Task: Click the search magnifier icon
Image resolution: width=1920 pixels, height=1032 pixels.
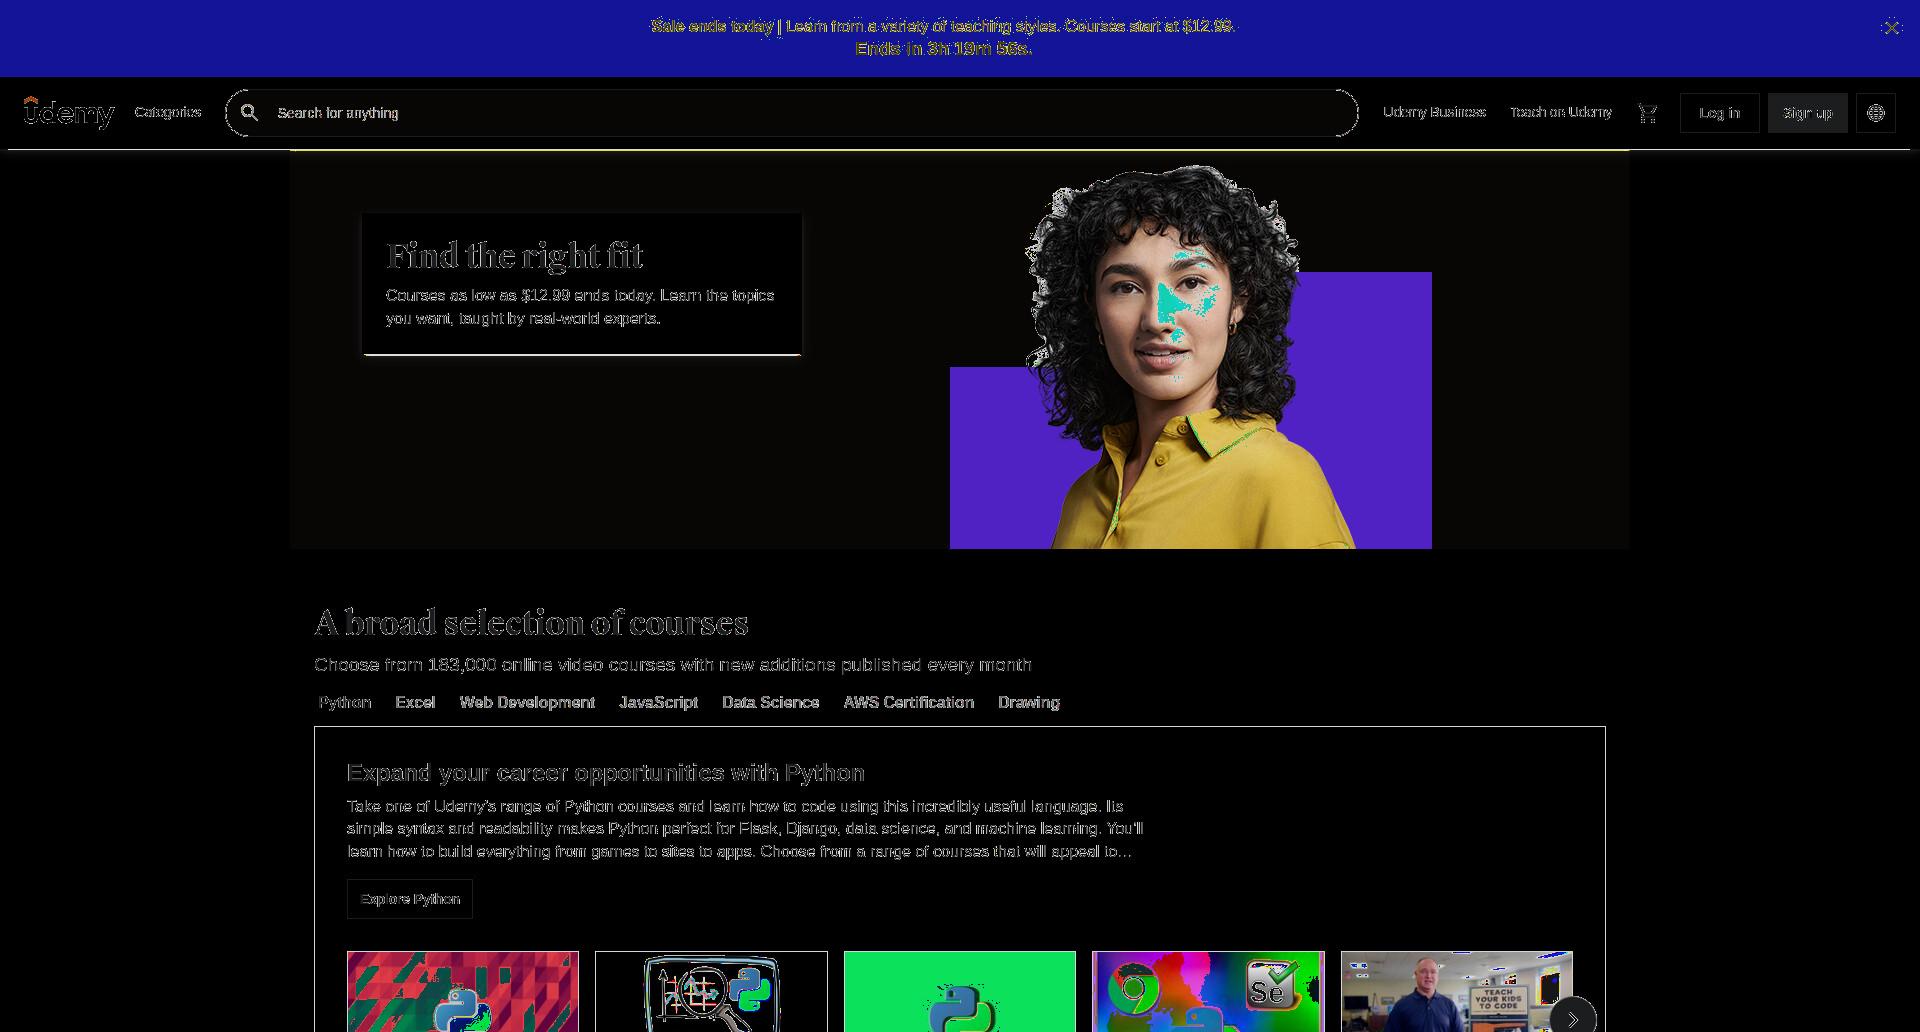Action: tap(249, 113)
